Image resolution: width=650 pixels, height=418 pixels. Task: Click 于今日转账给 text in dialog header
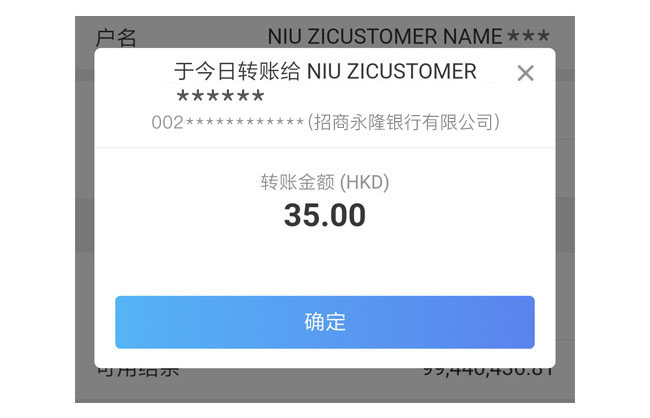click(x=237, y=71)
